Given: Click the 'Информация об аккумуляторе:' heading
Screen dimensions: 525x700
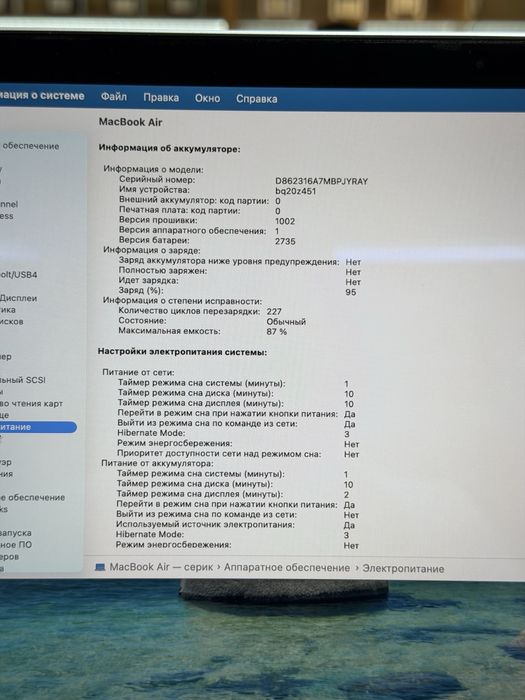Looking at the screenshot, I should point(170,149).
